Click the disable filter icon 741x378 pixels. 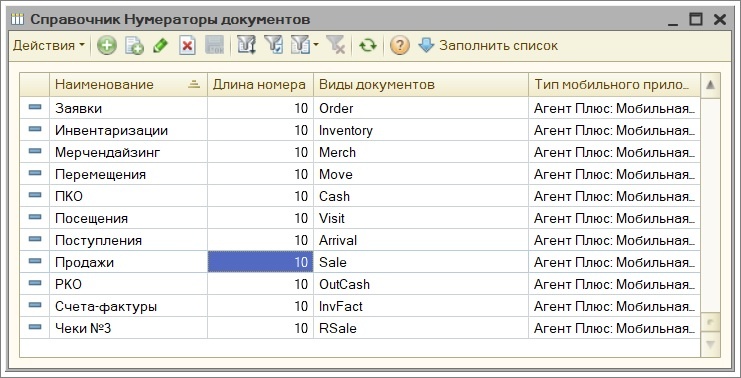335,46
